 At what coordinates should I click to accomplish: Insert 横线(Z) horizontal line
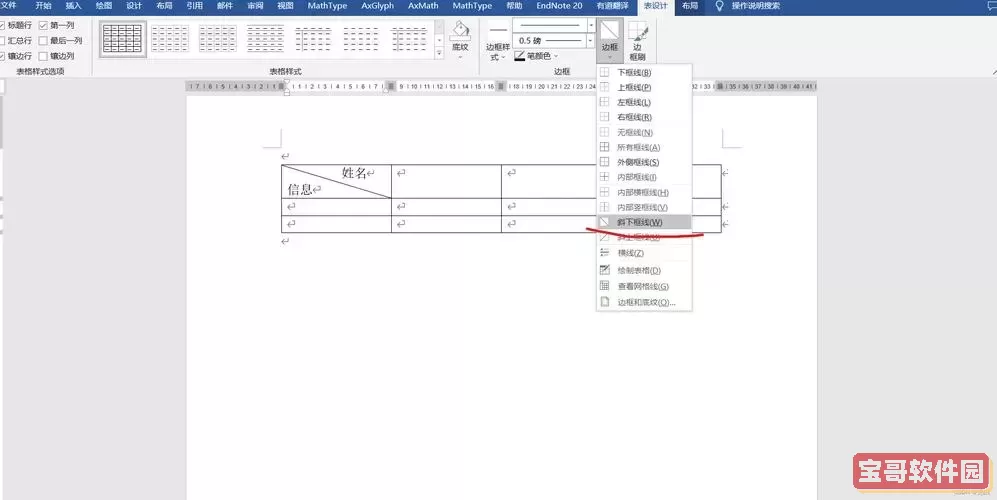click(x=643, y=253)
